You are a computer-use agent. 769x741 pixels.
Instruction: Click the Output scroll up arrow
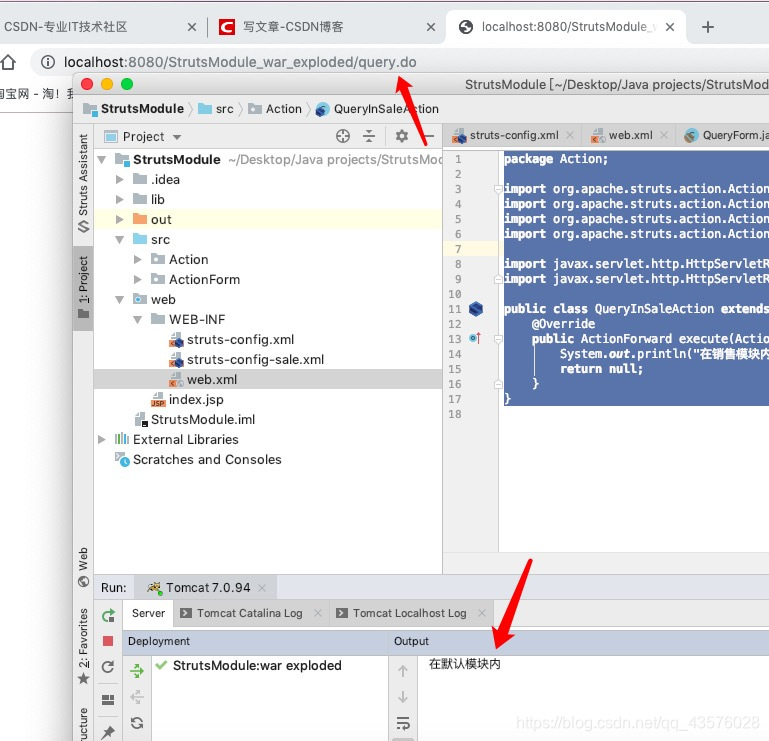tap(403, 670)
